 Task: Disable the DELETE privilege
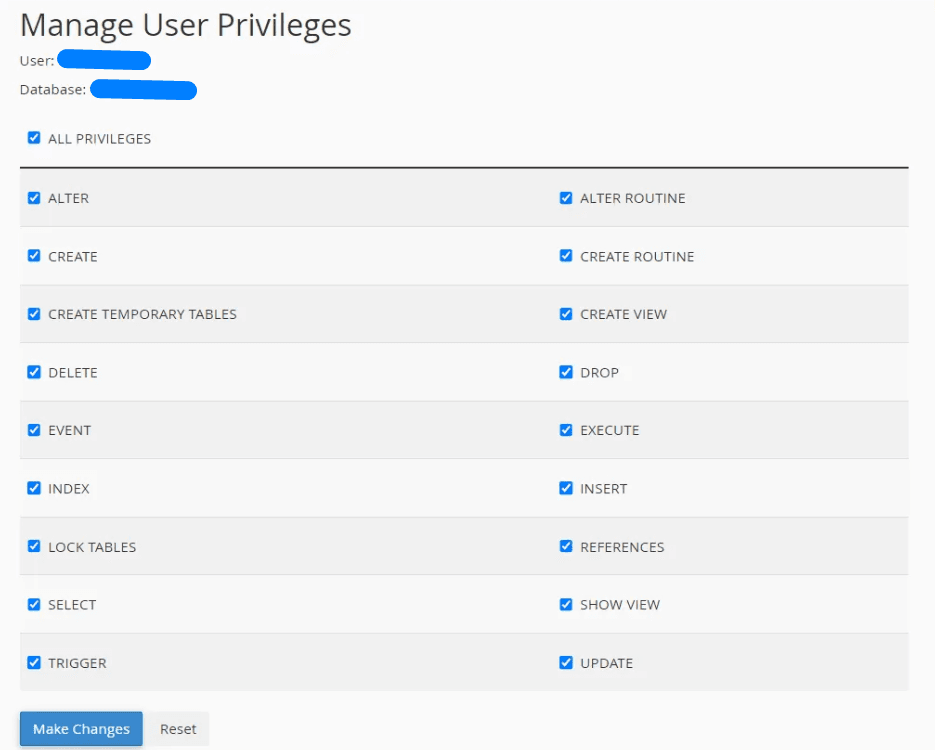(x=34, y=372)
